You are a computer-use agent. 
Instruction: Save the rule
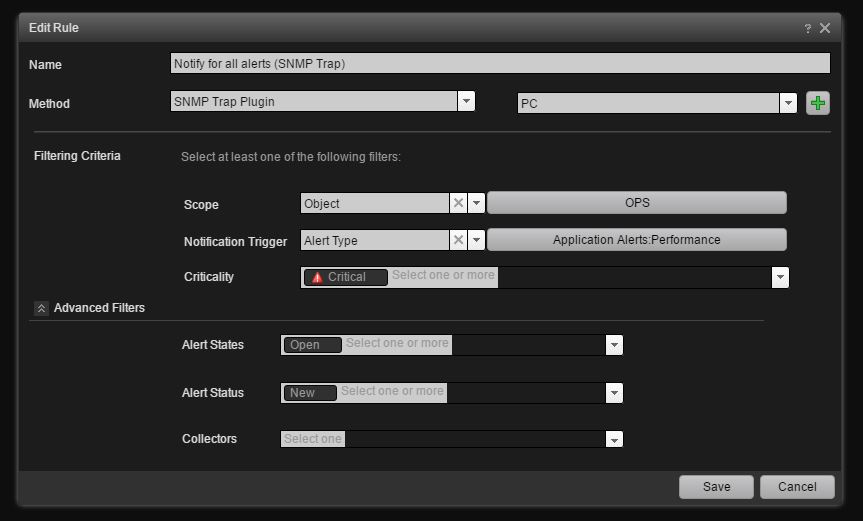point(716,487)
